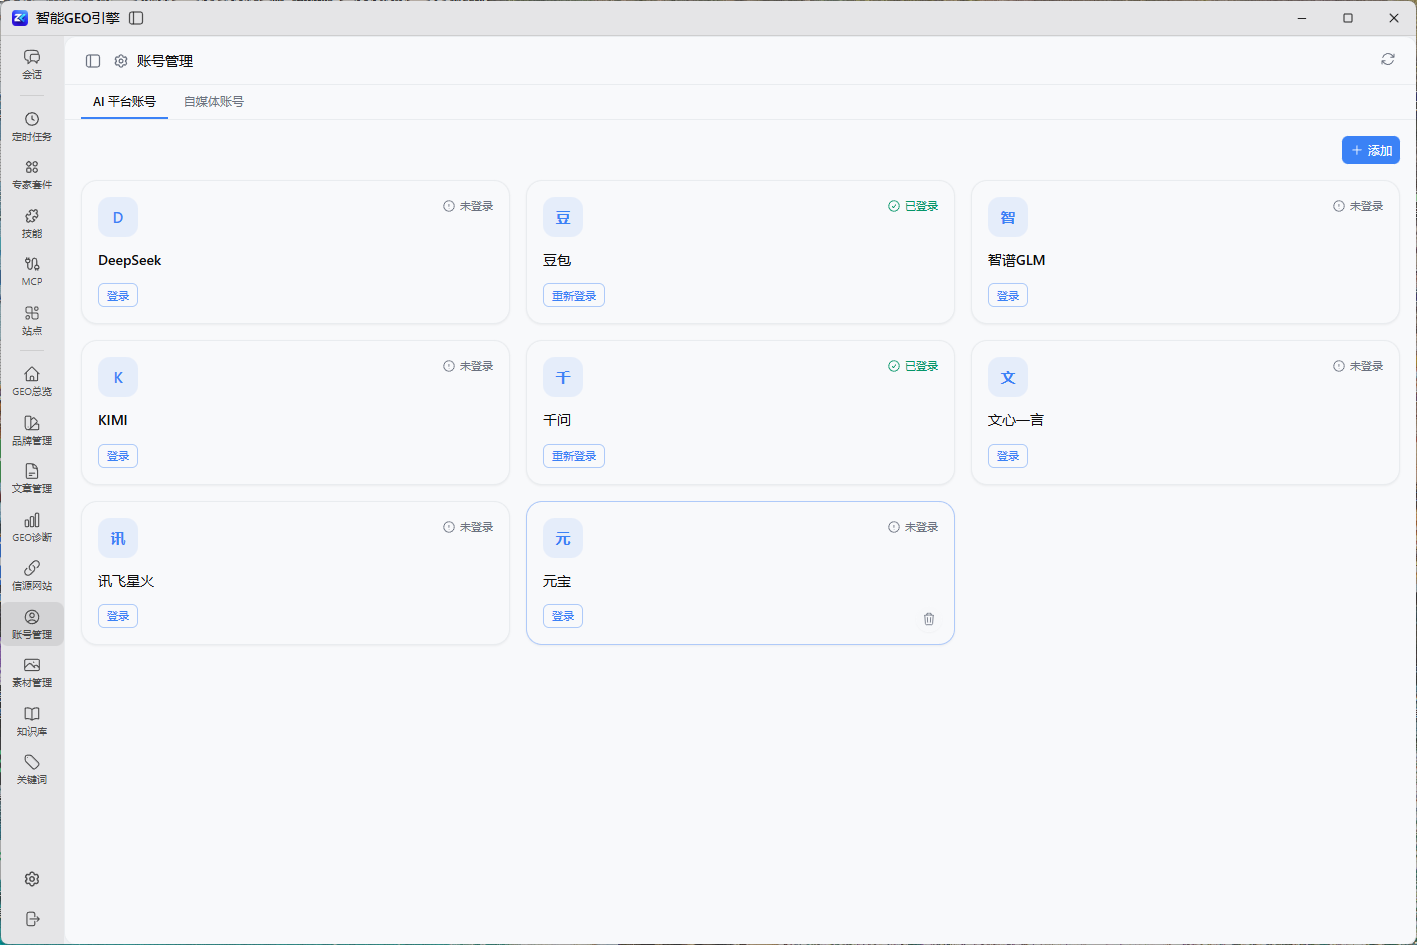
Task: Collapse sidebar using header panel icon
Action: click(93, 61)
